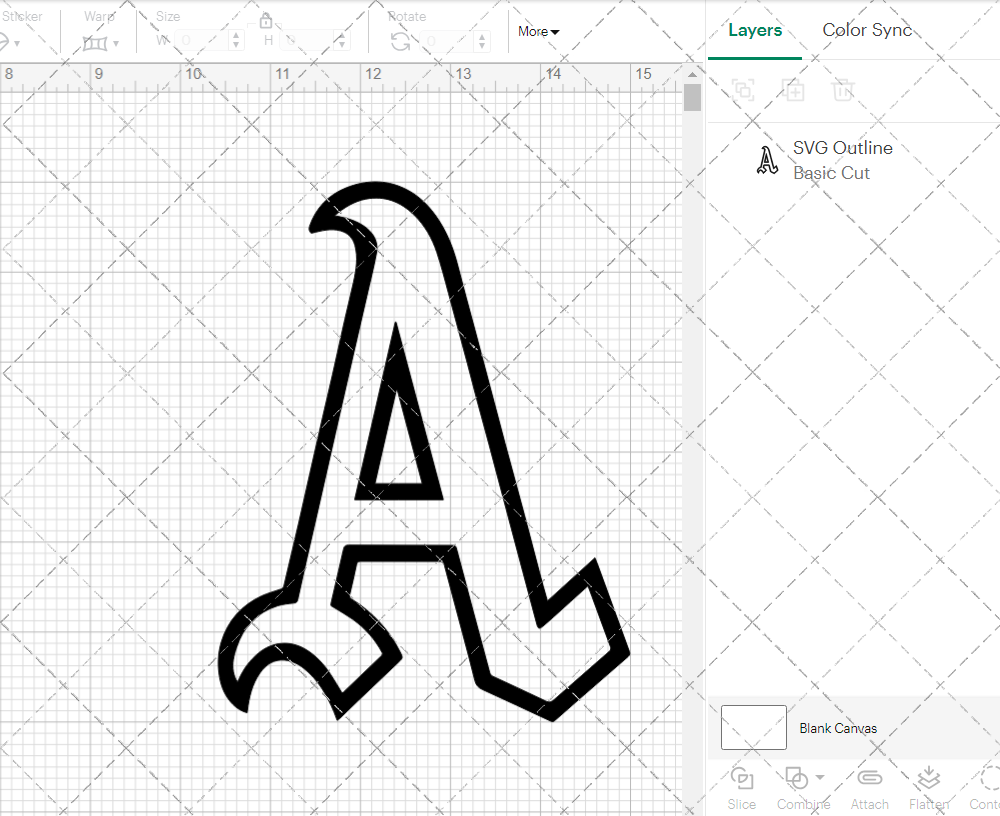Click the Blank Canvas color swatch
The width and height of the screenshot is (1000, 816).
pyautogui.click(x=754, y=727)
